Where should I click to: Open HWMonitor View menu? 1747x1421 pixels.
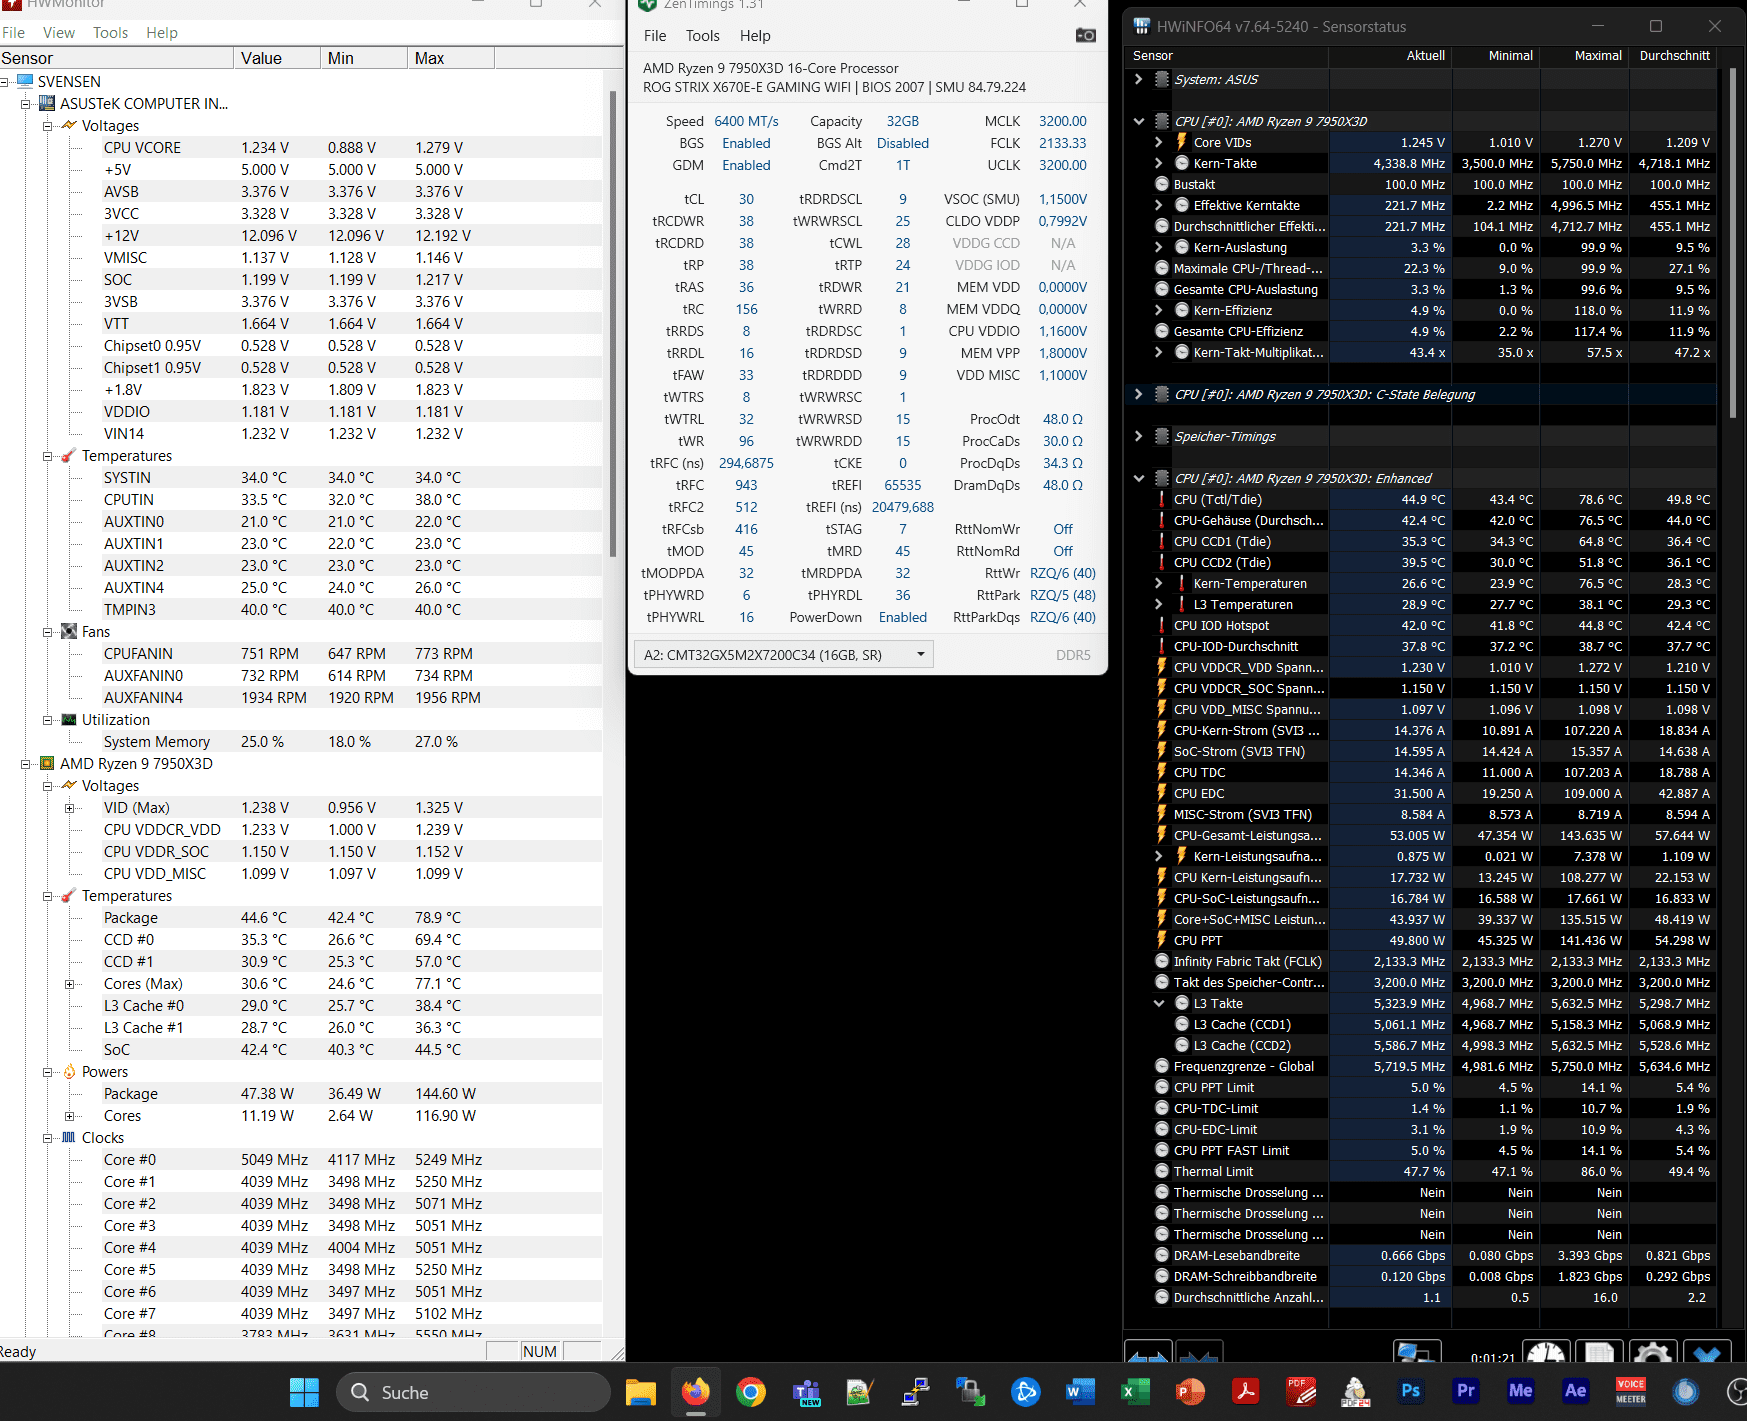58,32
